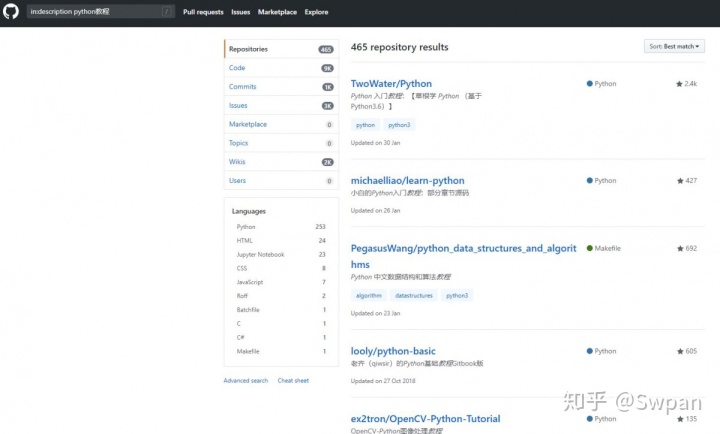Switch to Topics search results
Screen dimensions: 720x434
click(281, 143)
